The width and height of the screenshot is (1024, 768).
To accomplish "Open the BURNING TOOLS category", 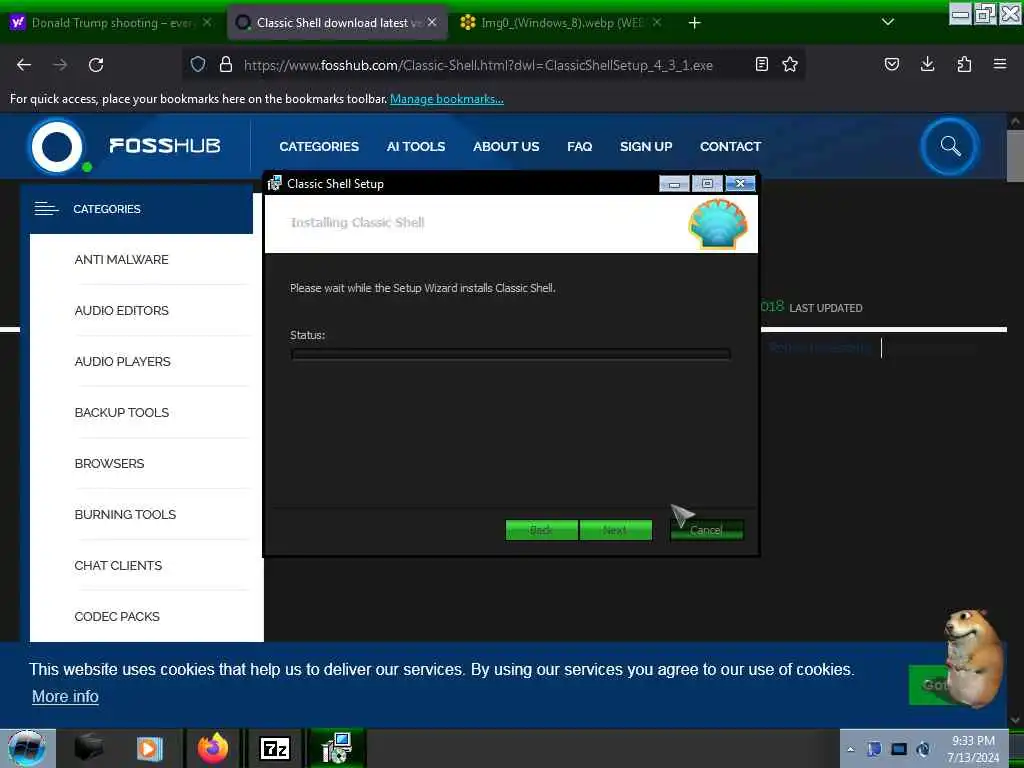I will 125,514.
